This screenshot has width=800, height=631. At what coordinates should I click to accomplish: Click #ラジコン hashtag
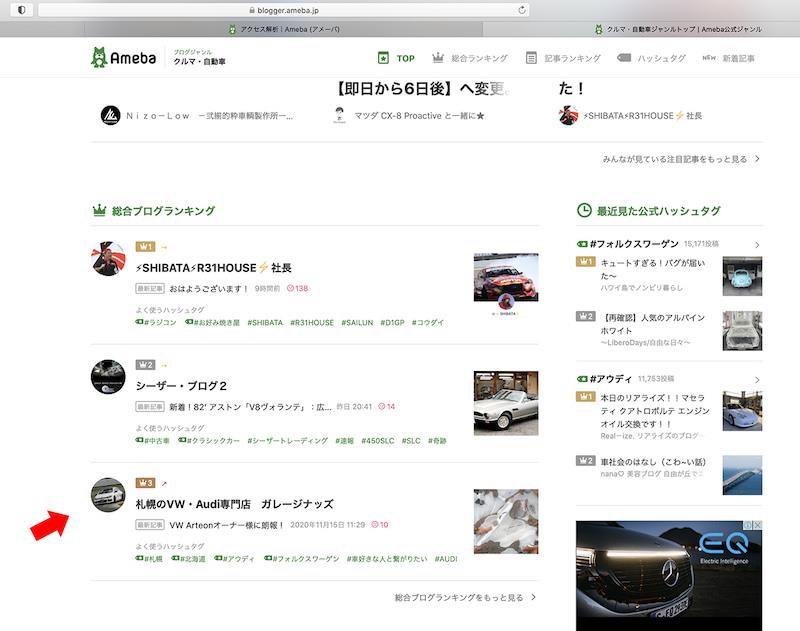point(156,322)
